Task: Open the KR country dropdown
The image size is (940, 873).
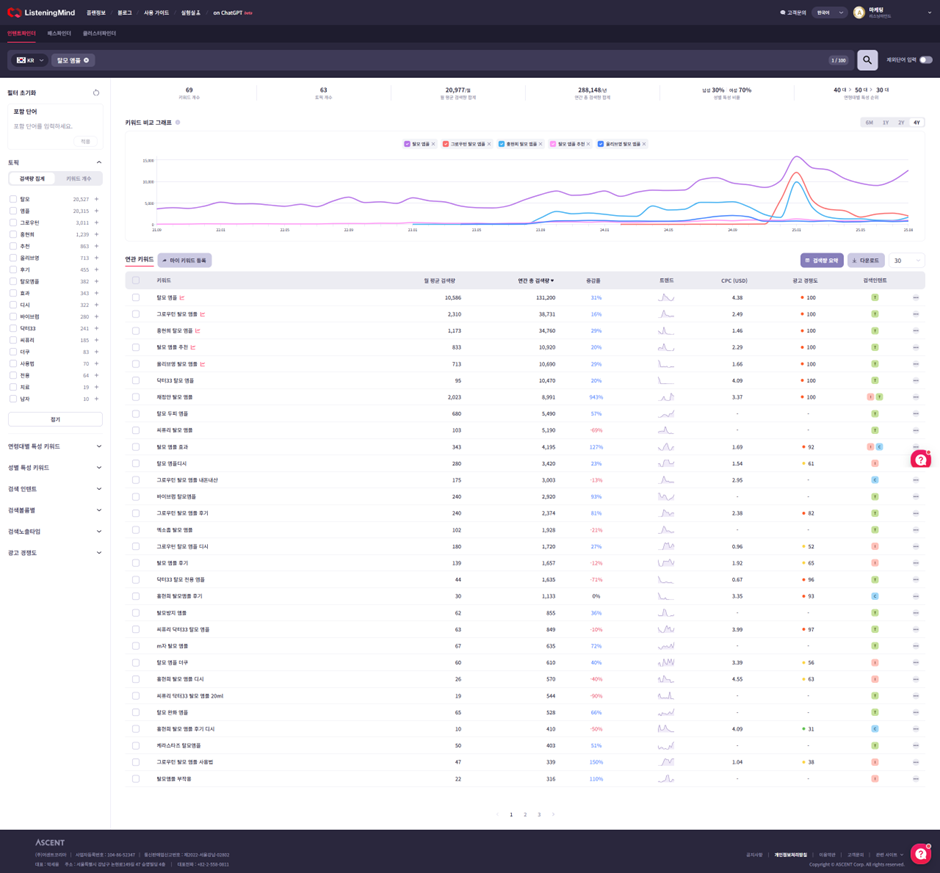Action: tap(30, 60)
